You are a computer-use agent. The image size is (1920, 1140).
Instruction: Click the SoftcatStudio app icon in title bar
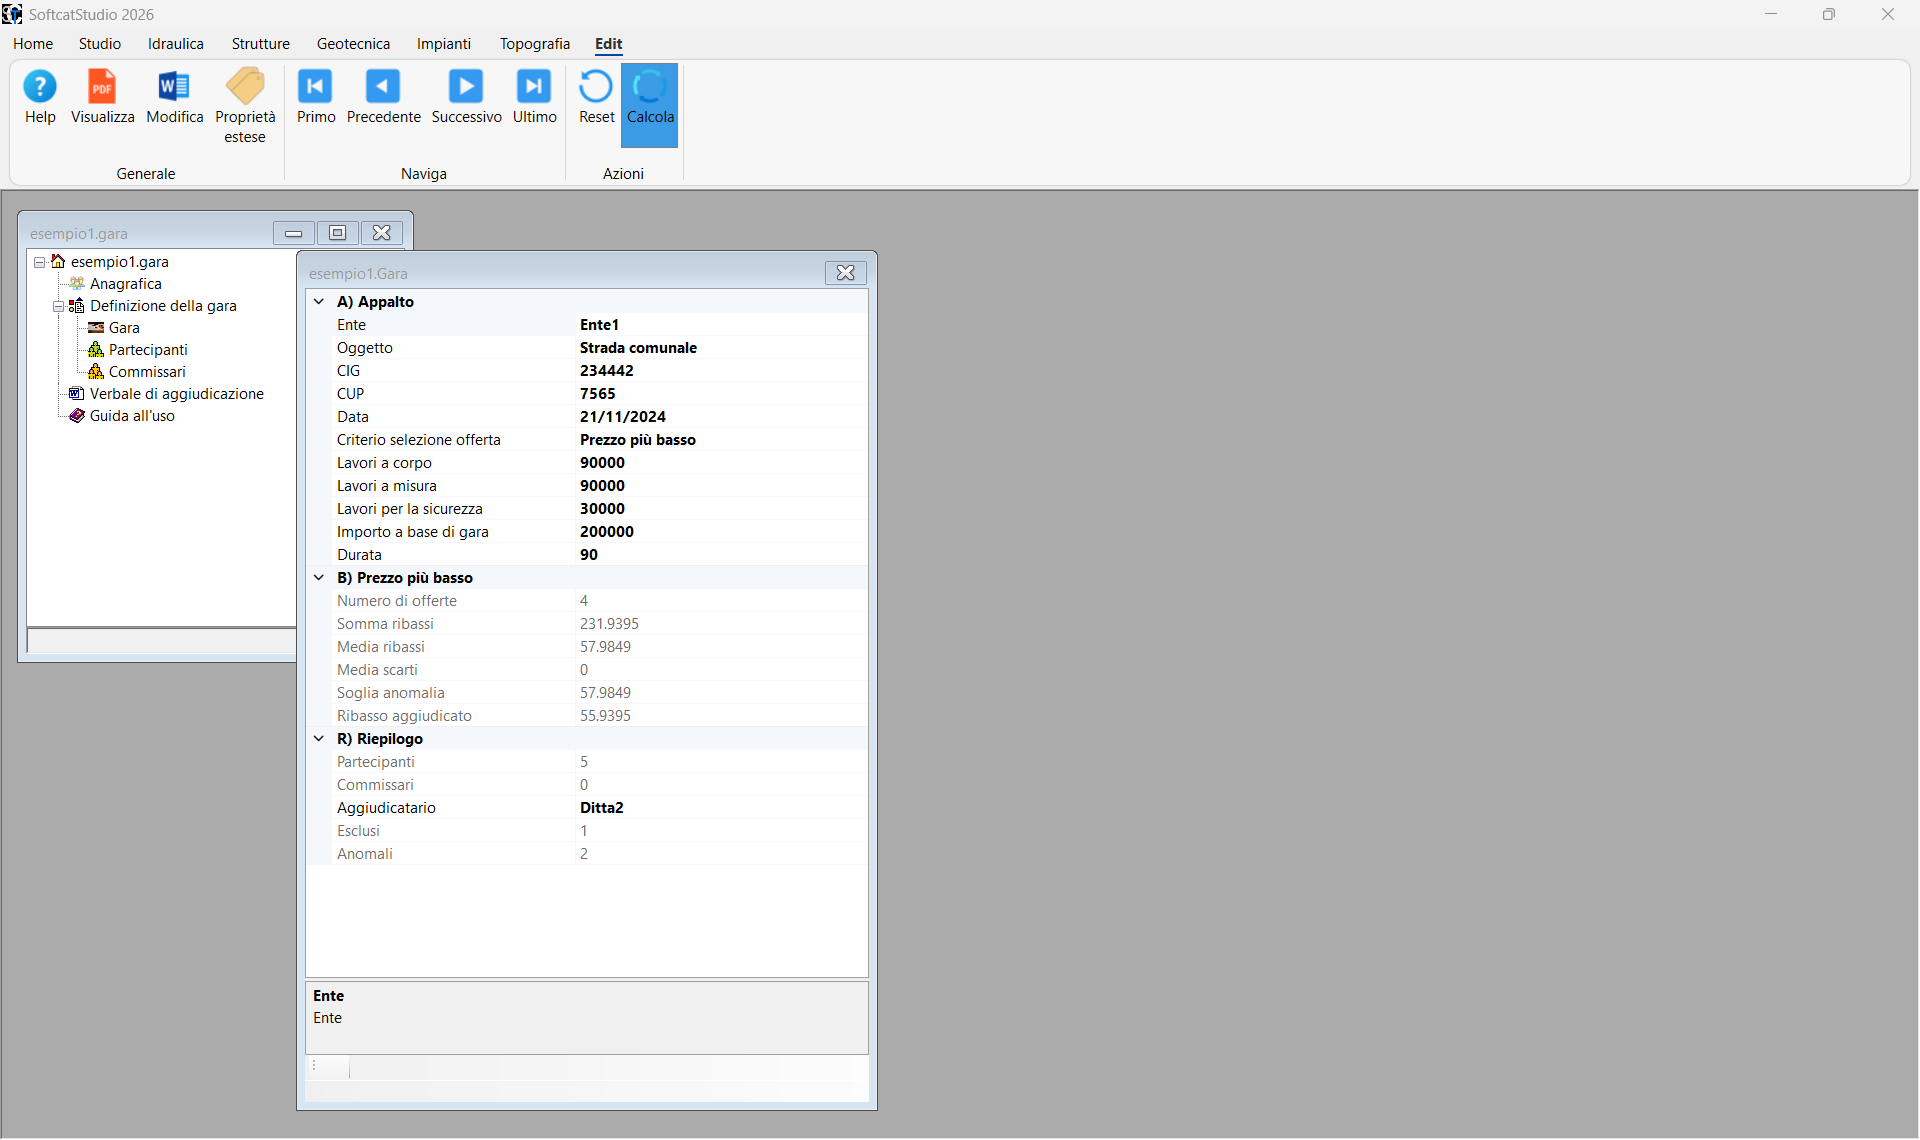coord(12,14)
